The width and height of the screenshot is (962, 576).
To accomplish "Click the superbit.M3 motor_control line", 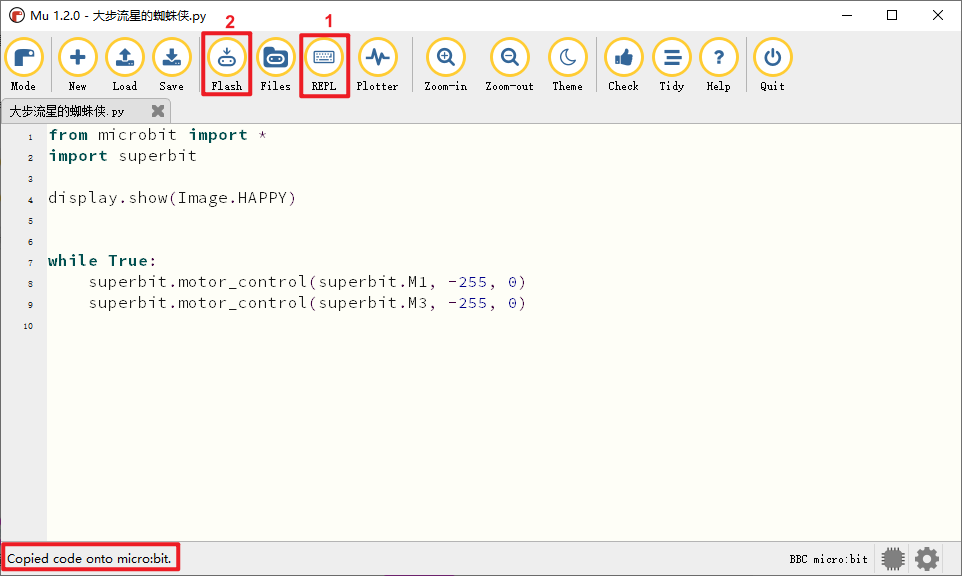I will click(307, 303).
